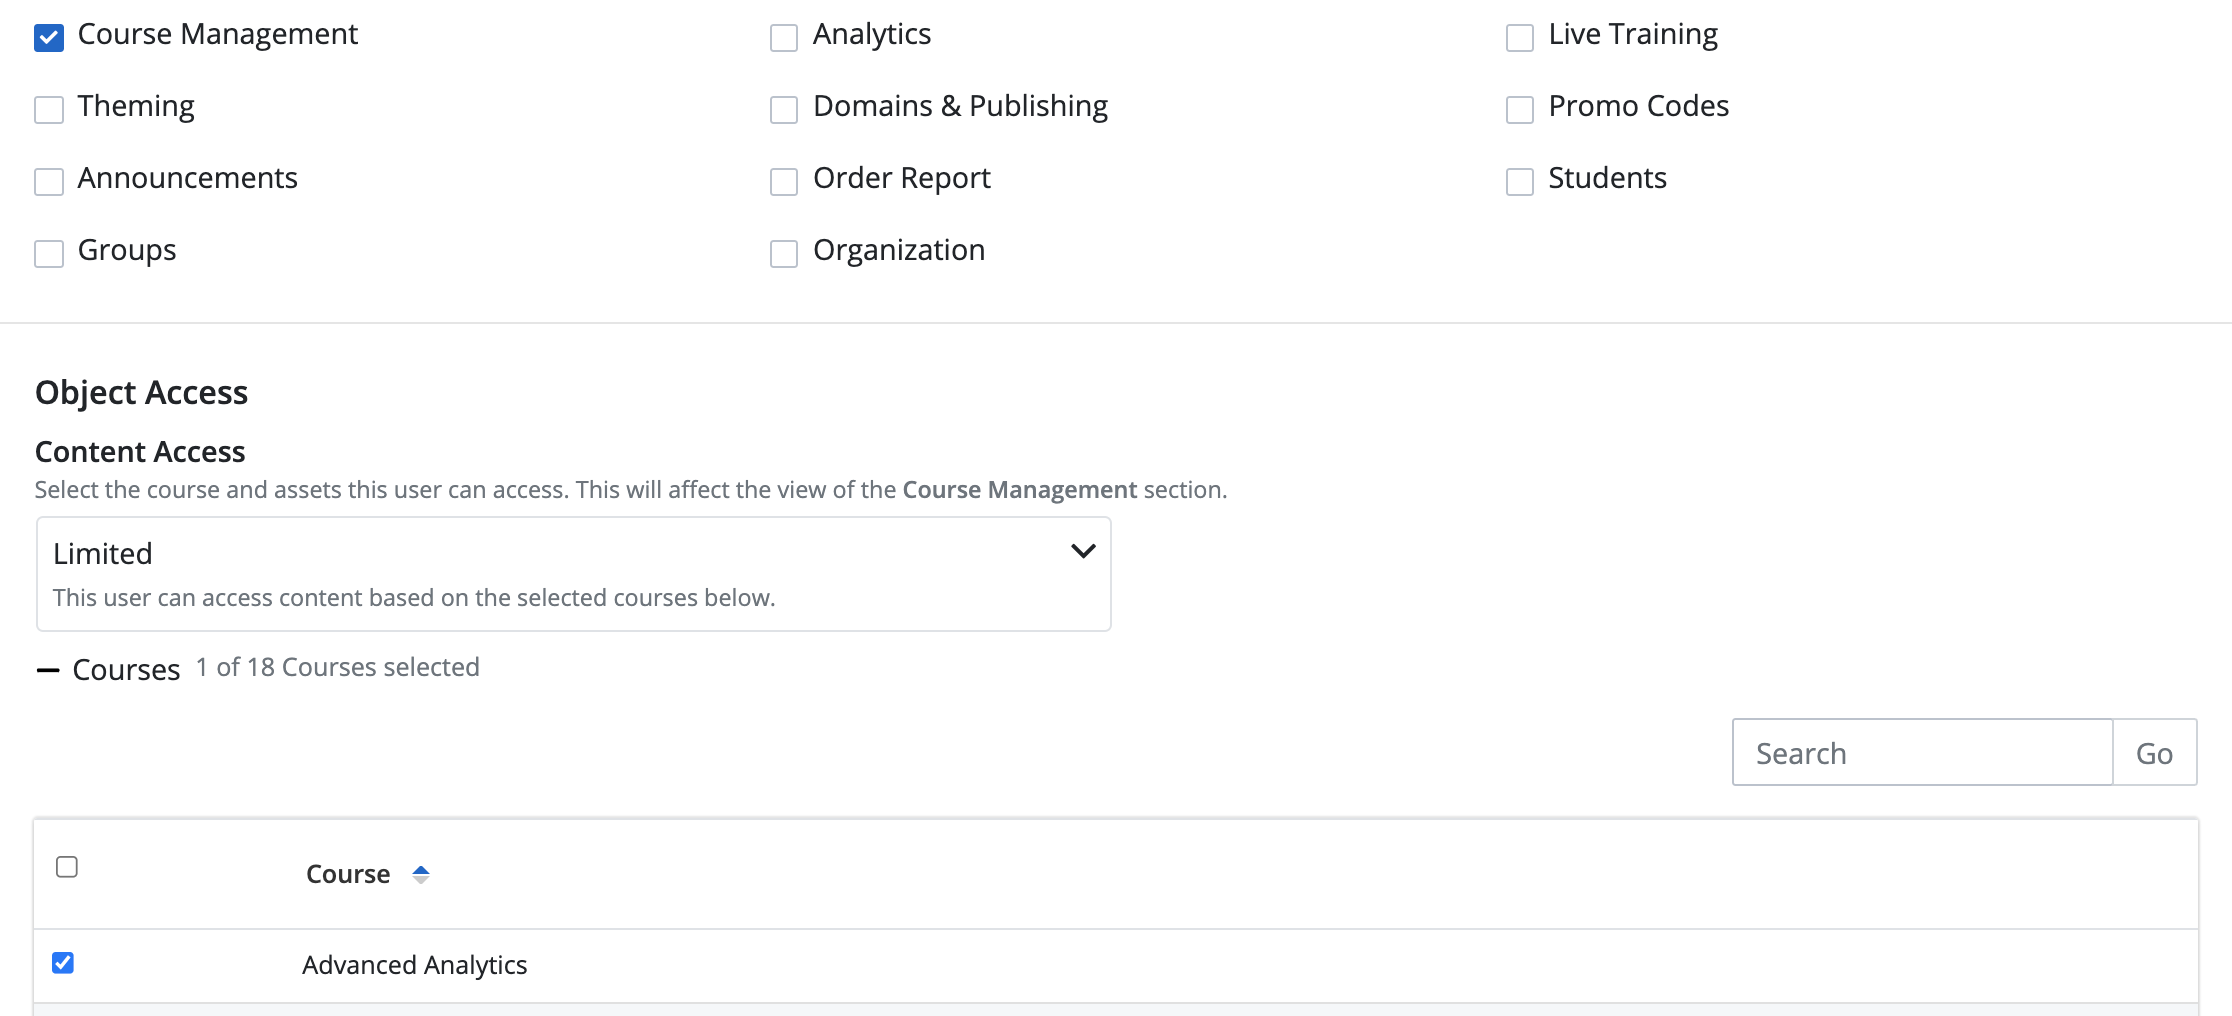Click into the course Search field
Viewport: 2232px width, 1016px height.
(1921, 753)
